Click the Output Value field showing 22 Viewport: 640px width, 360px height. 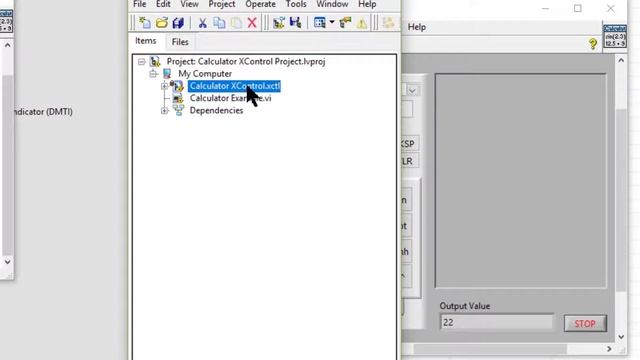(x=497, y=322)
